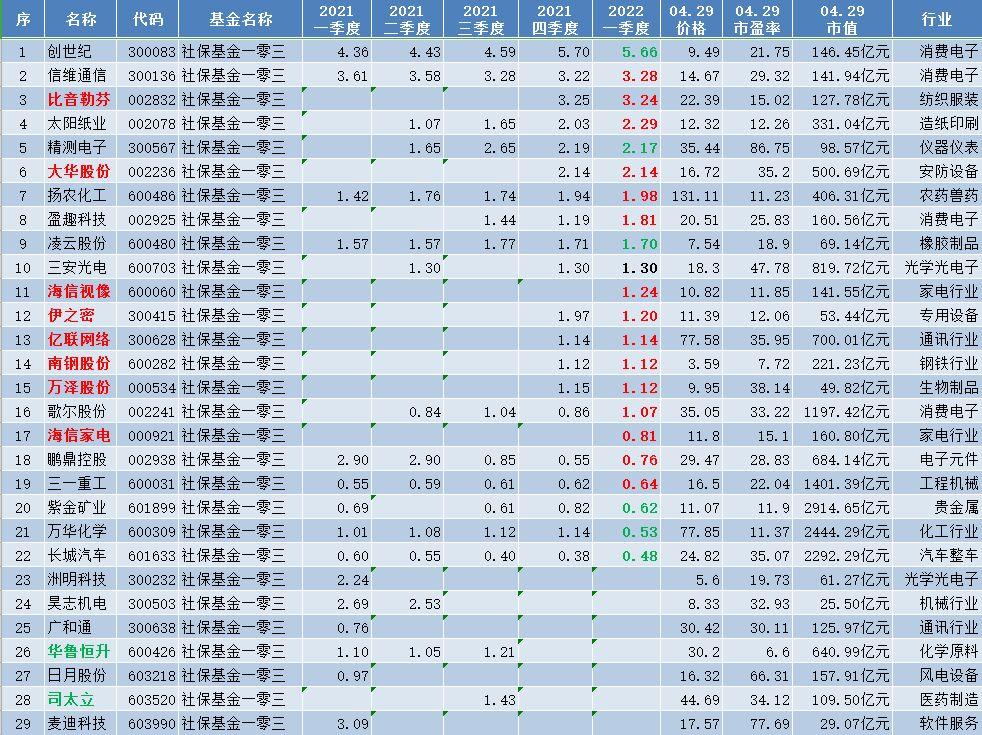Select the 序 column header
The width and height of the screenshot is (982, 735).
point(23,19)
